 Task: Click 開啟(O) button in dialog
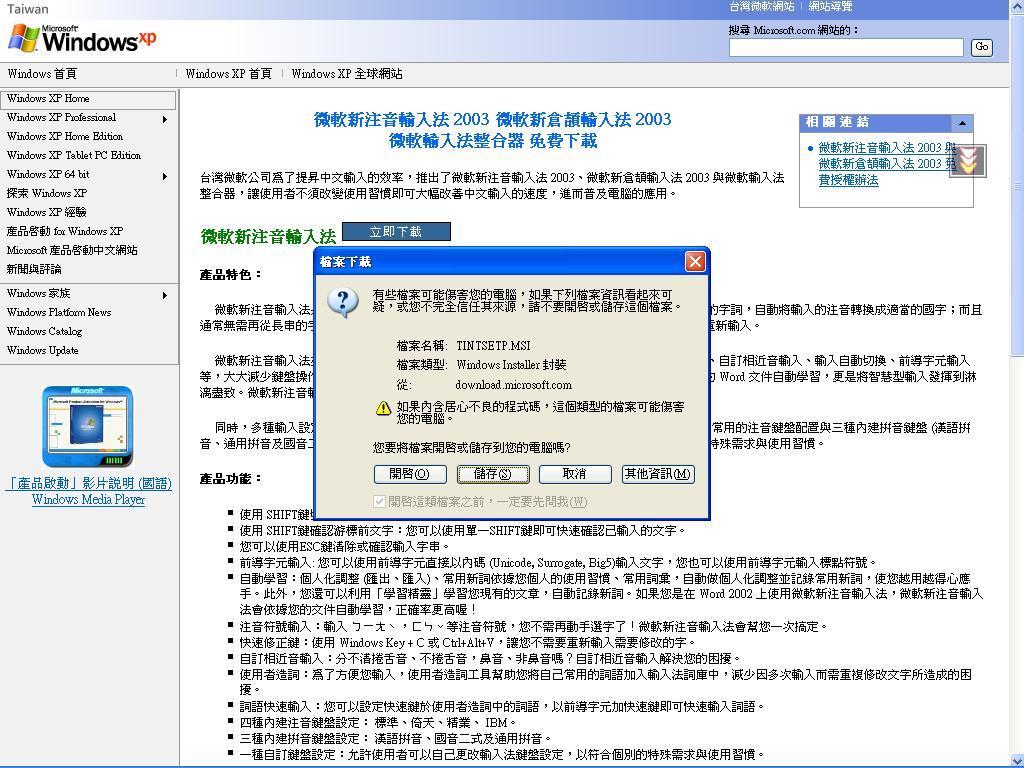coord(410,474)
